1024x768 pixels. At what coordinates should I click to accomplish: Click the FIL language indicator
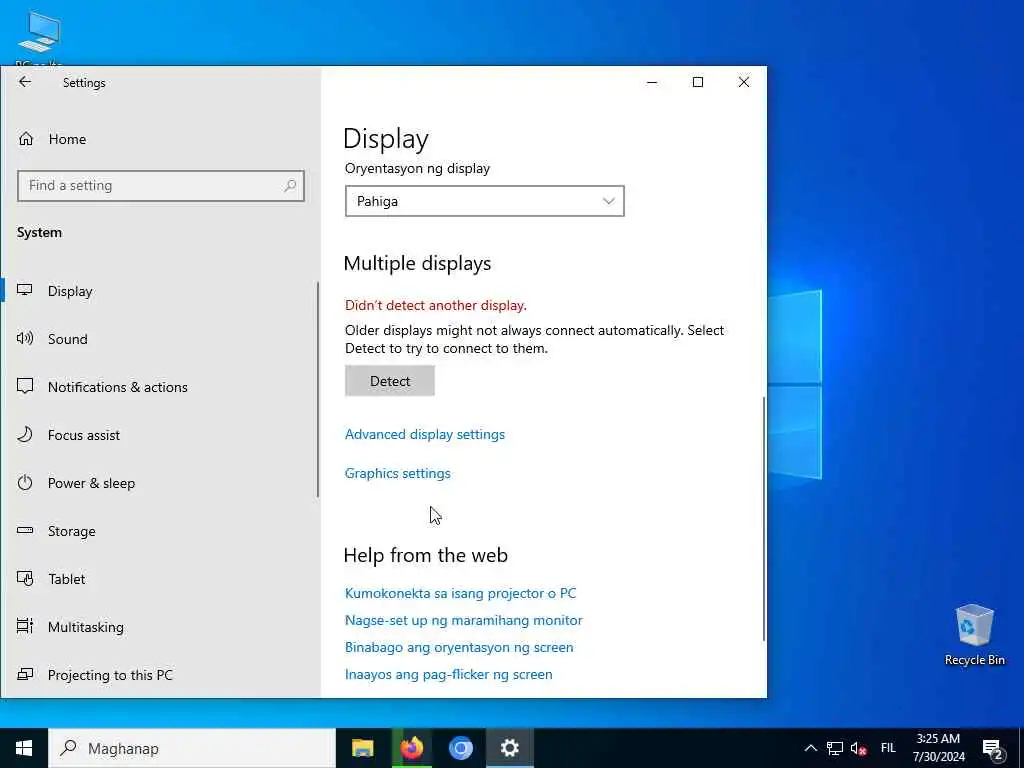point(888,748)
